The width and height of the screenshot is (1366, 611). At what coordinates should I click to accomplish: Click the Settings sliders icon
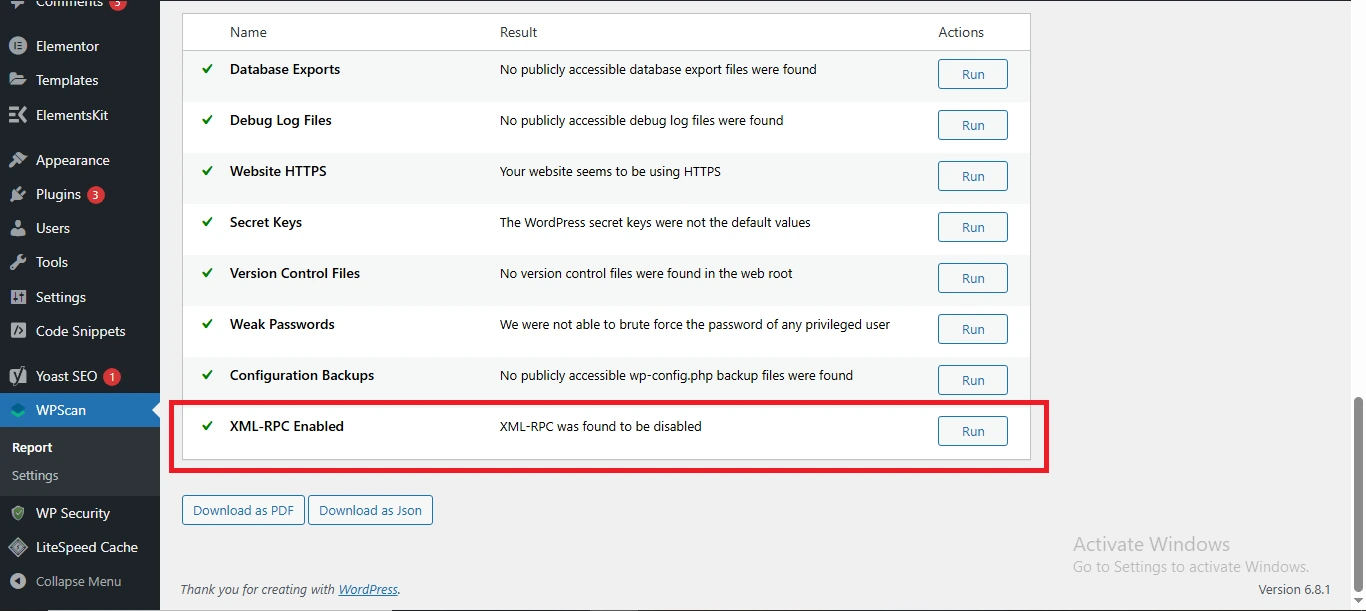[x=17, y=297]
